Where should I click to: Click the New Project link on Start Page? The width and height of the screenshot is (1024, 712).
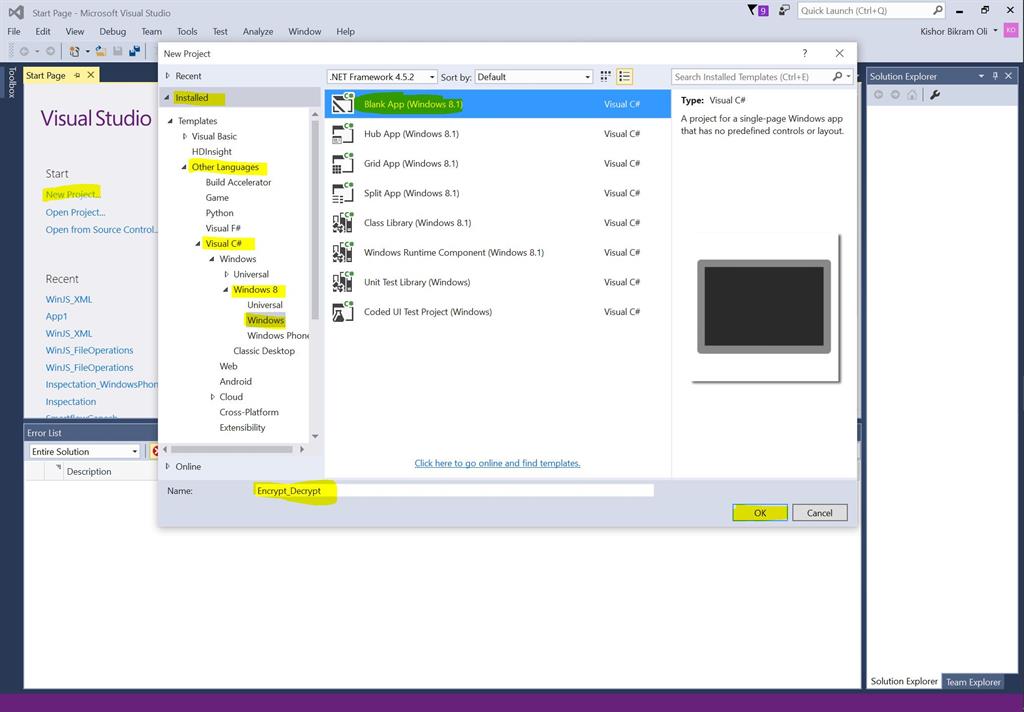(73, 194)
